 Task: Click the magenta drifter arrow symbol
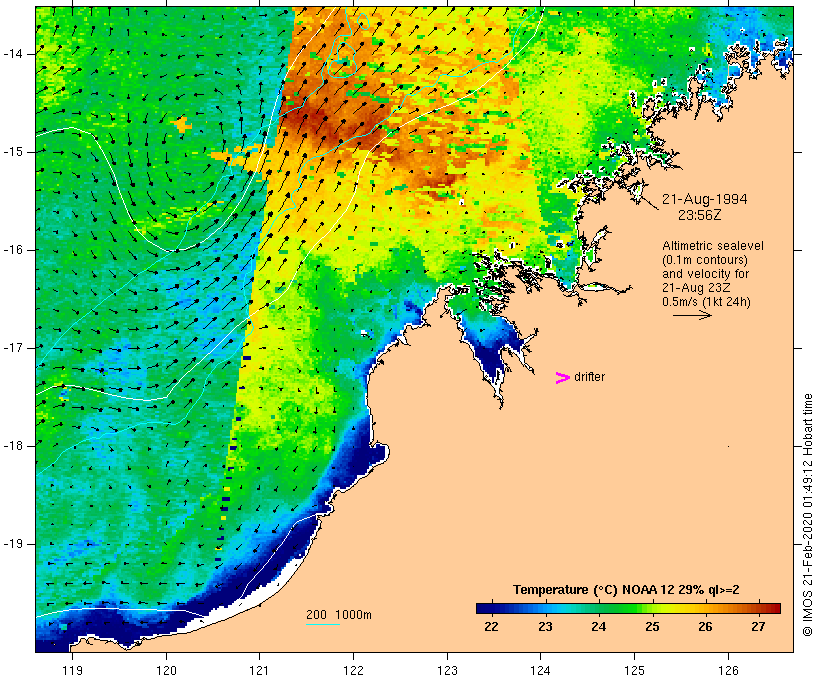tap(562, 378)
